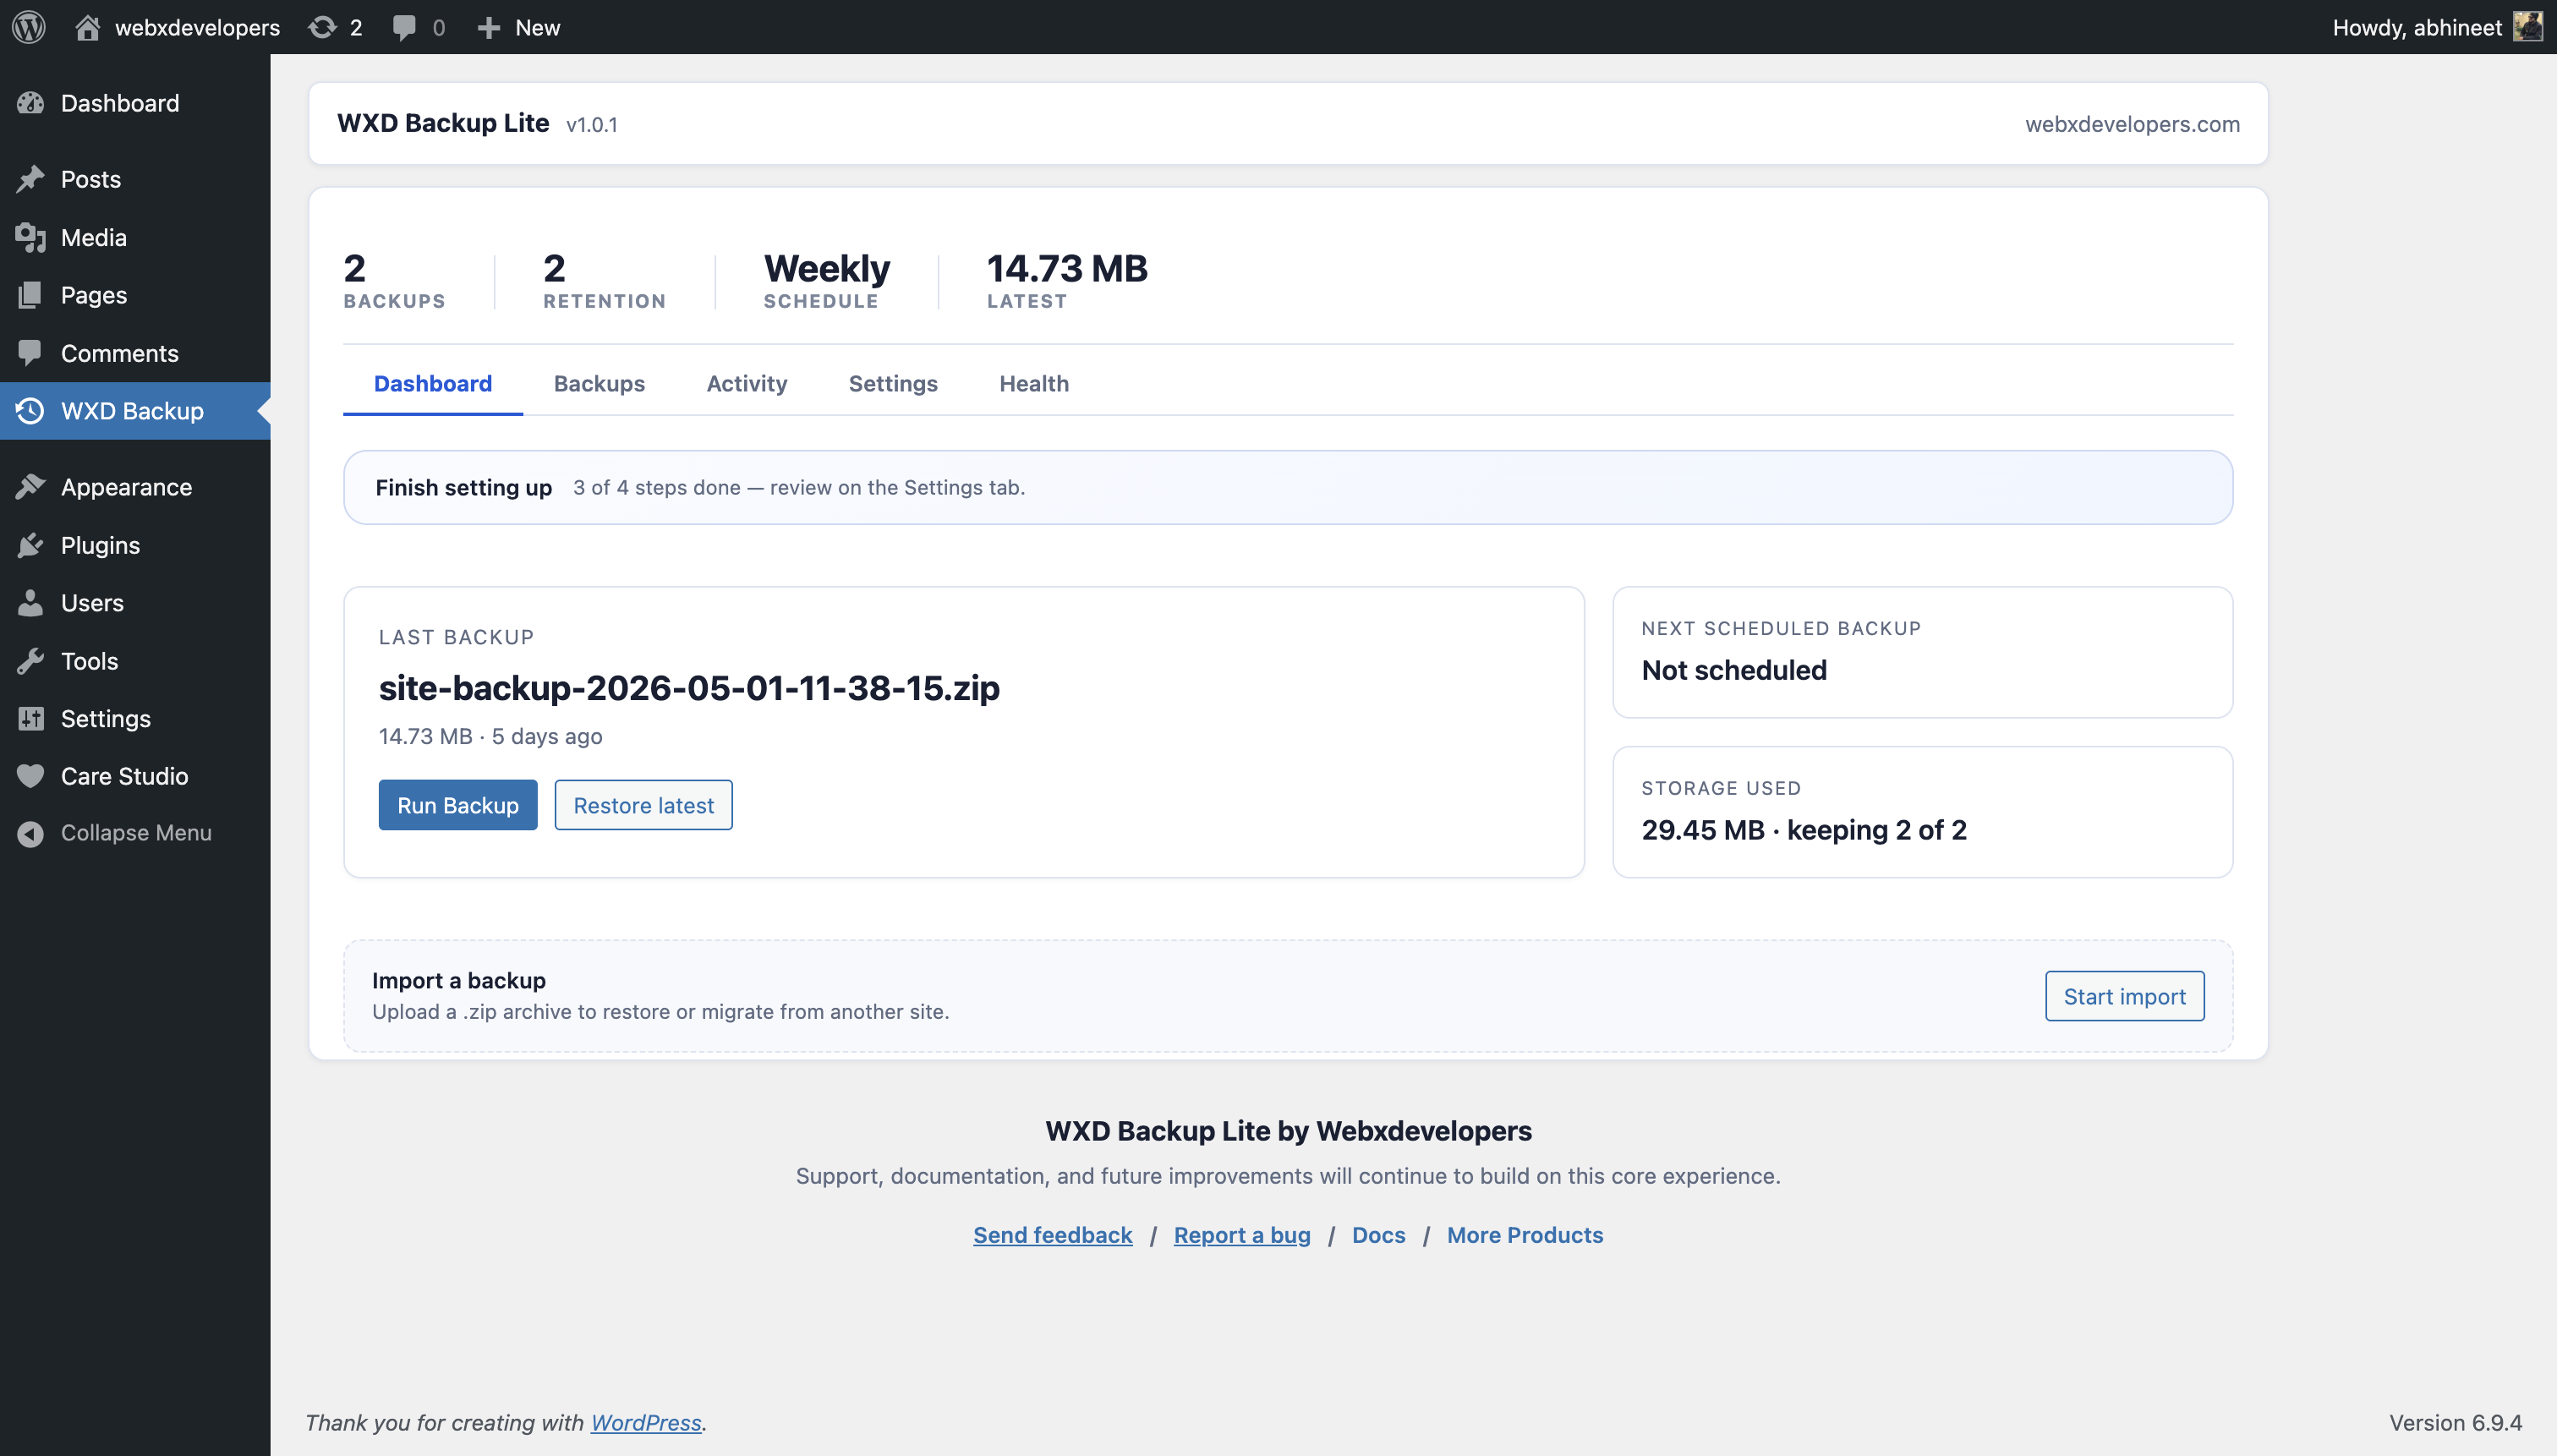Collapse the admin menu via Collapse Menu text

pos(136,833)
